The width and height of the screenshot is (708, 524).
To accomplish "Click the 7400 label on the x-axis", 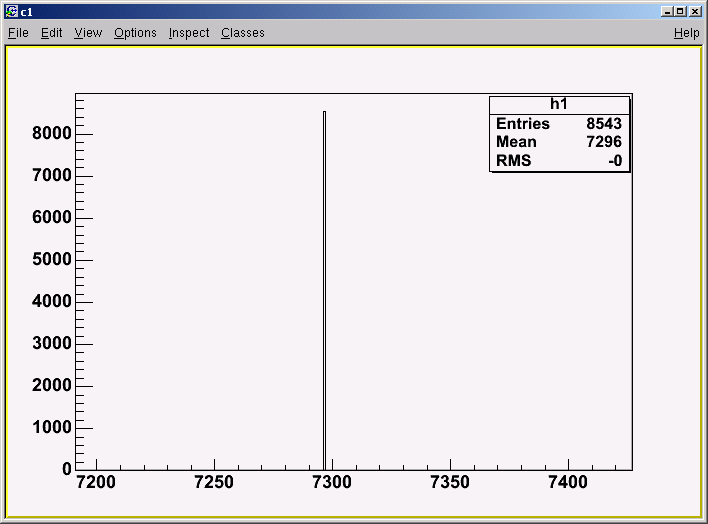I will [568, 482].
